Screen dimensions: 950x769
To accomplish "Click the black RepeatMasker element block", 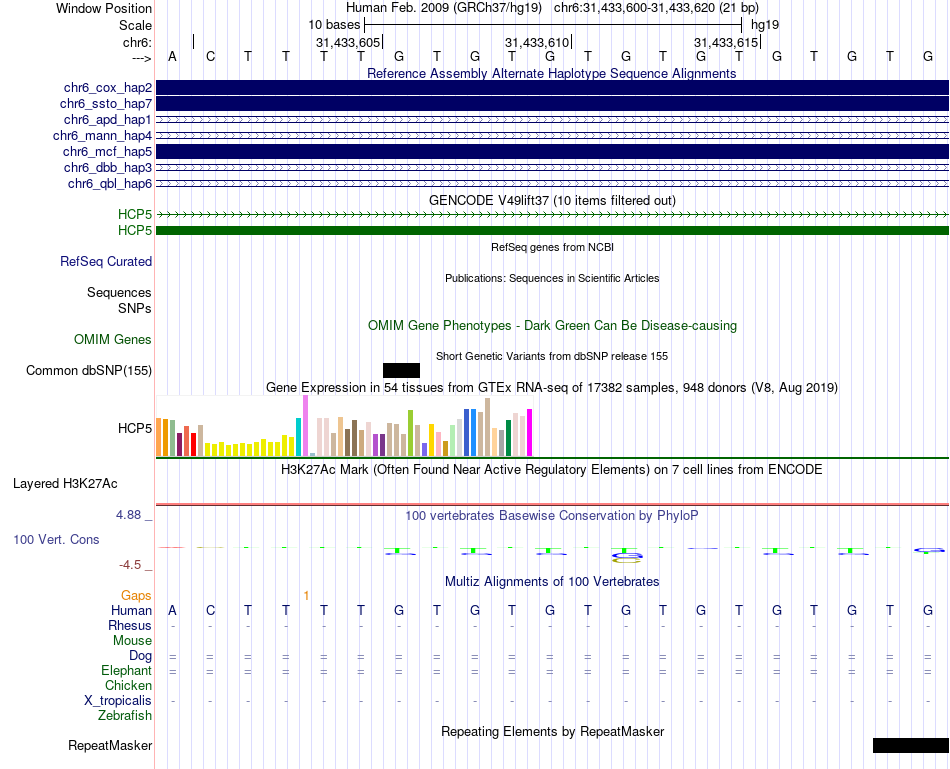I will coord(911,745).
